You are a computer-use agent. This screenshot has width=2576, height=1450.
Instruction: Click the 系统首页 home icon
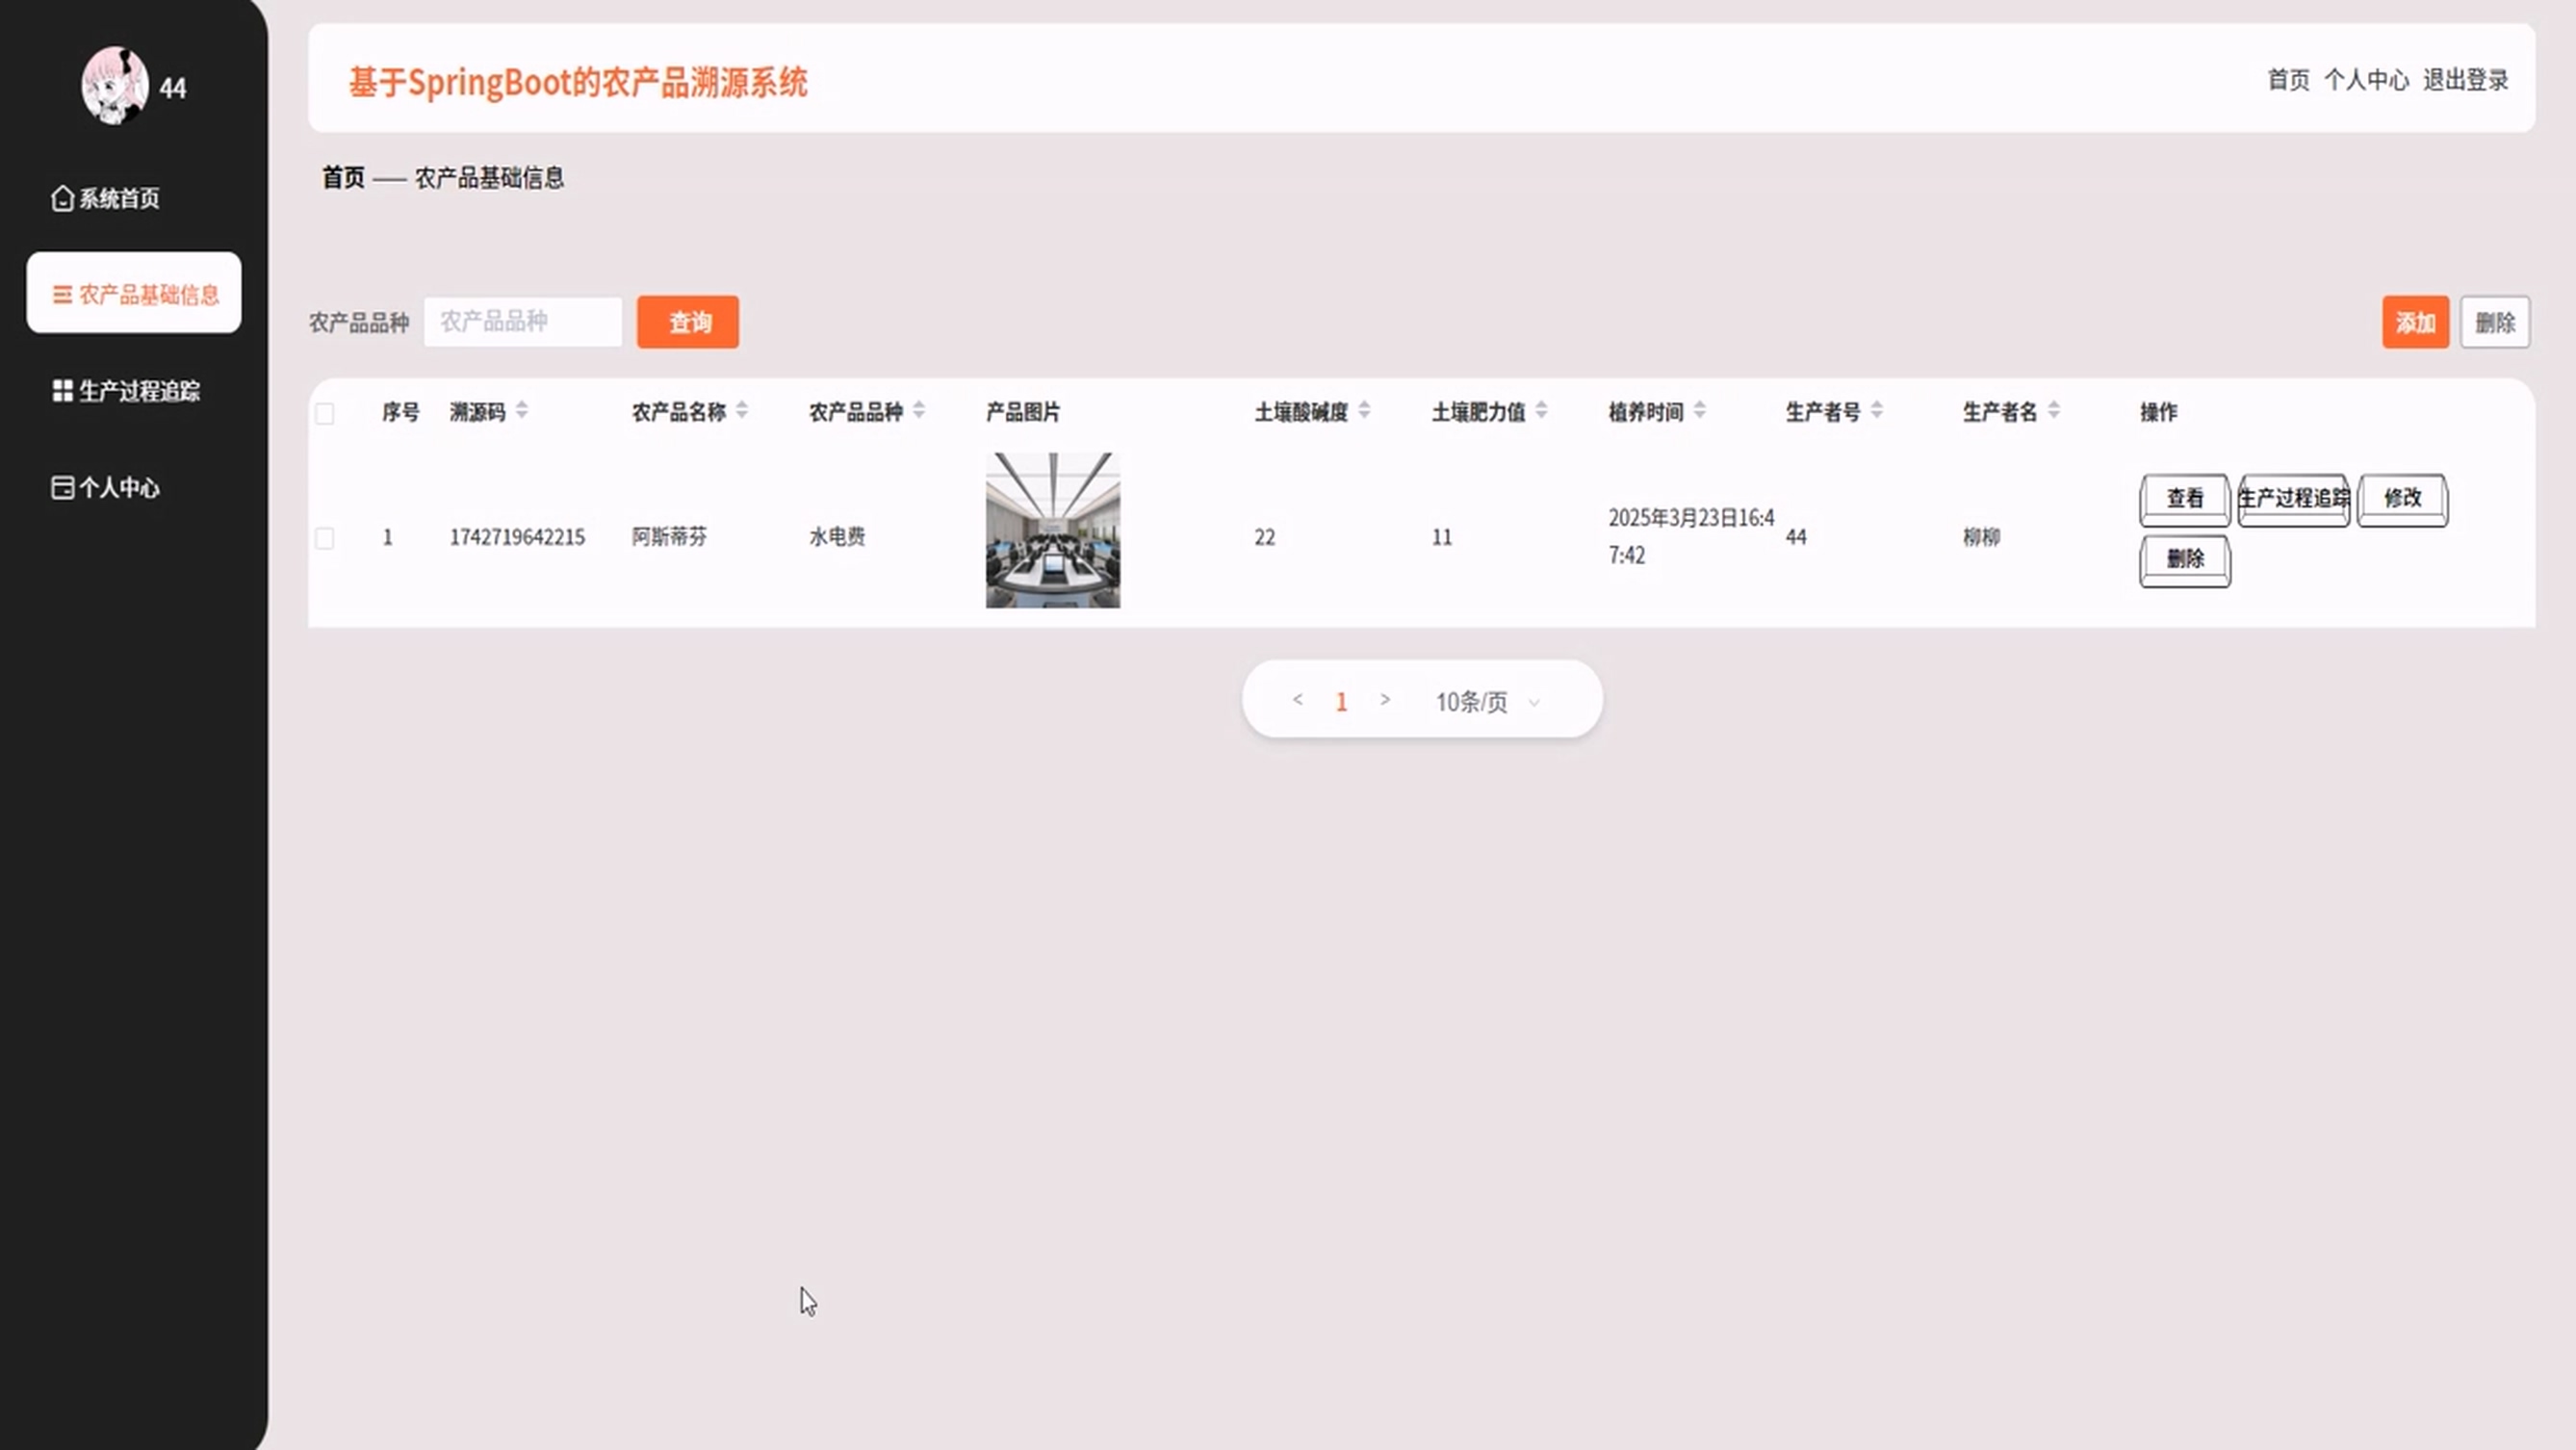tap(62, 198)
